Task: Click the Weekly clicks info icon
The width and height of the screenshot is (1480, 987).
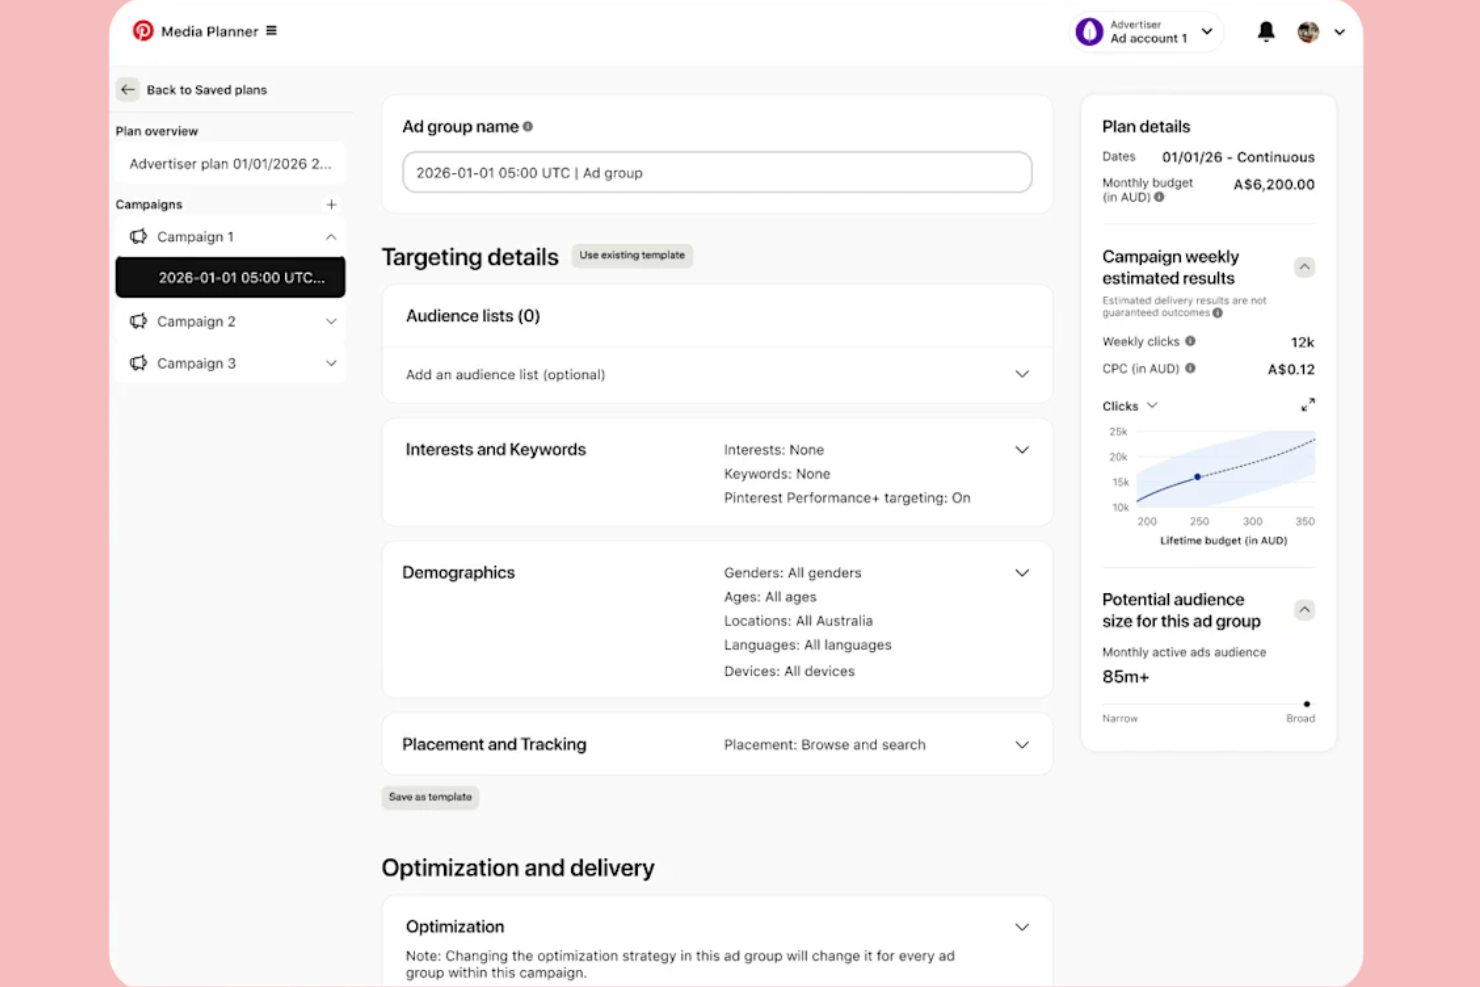Action: coord(1190,341)
